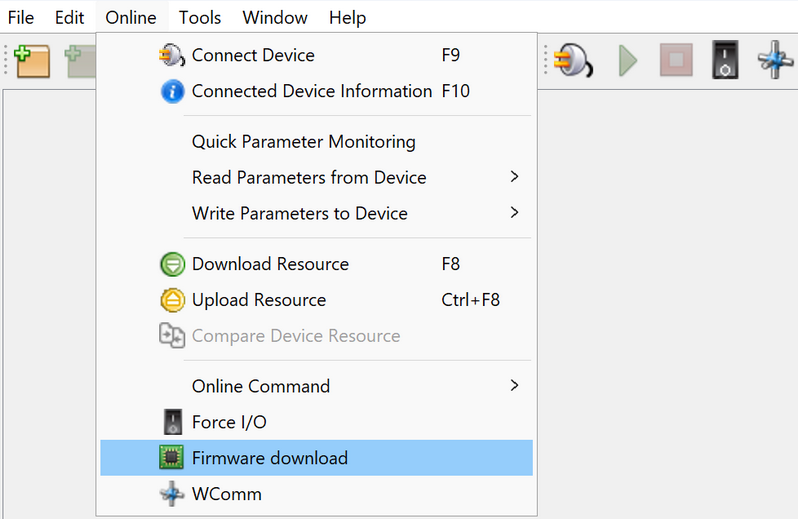
Task: Expand Read Parameters from Device submenu
Action: coord(514,177)
